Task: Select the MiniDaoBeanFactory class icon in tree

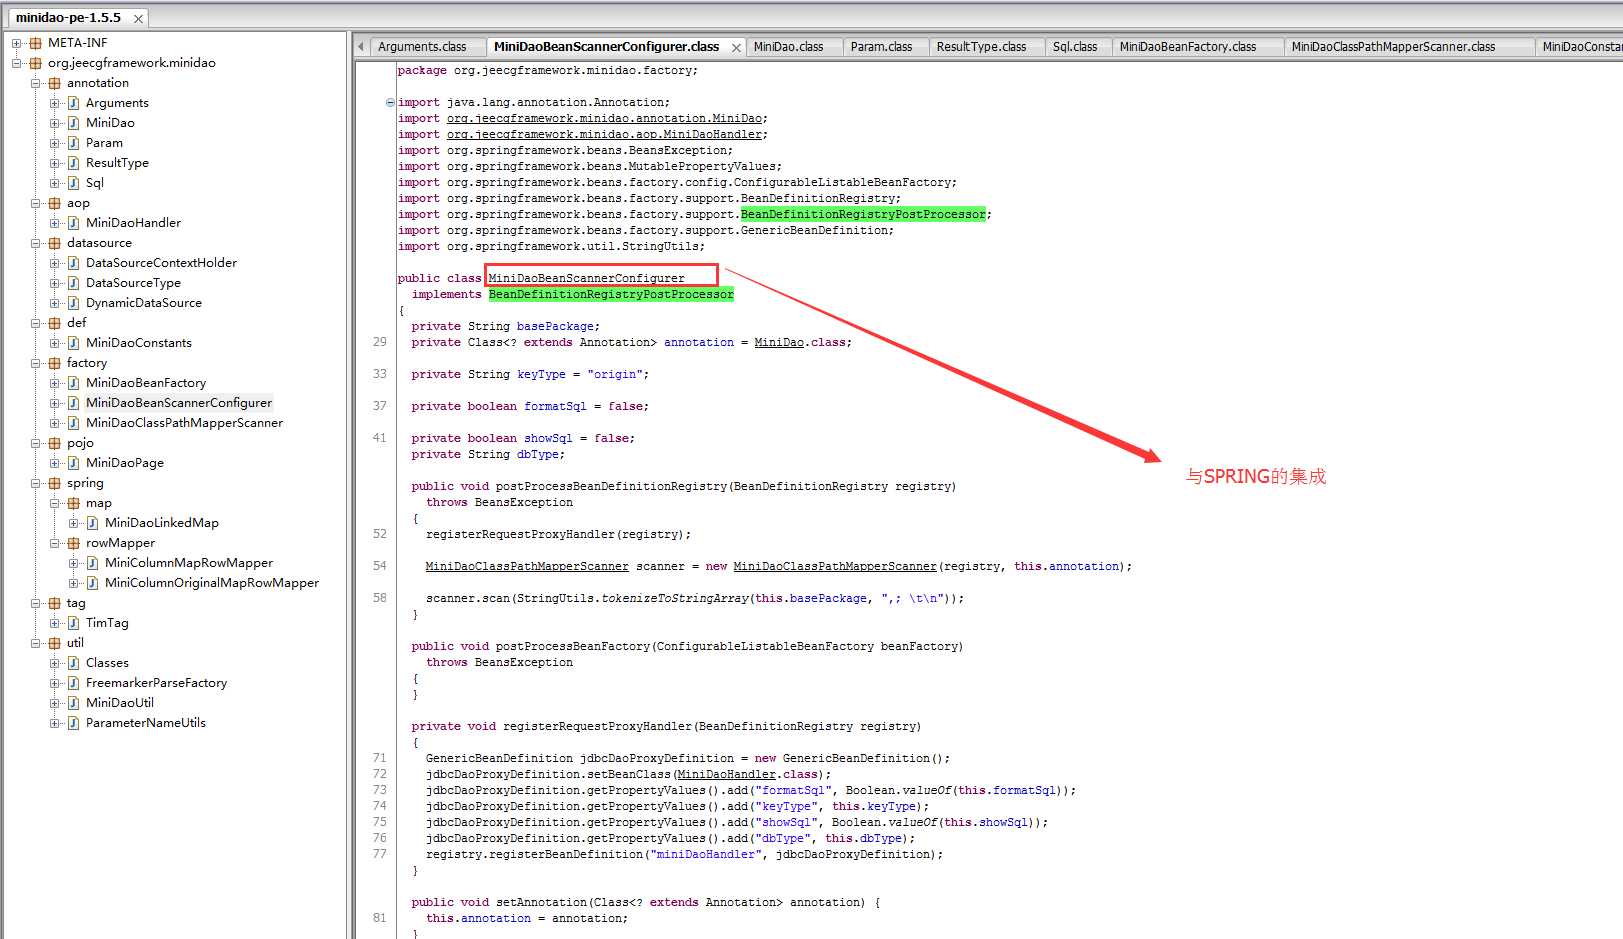Action: pyautogui.click(x=73, y=383)
